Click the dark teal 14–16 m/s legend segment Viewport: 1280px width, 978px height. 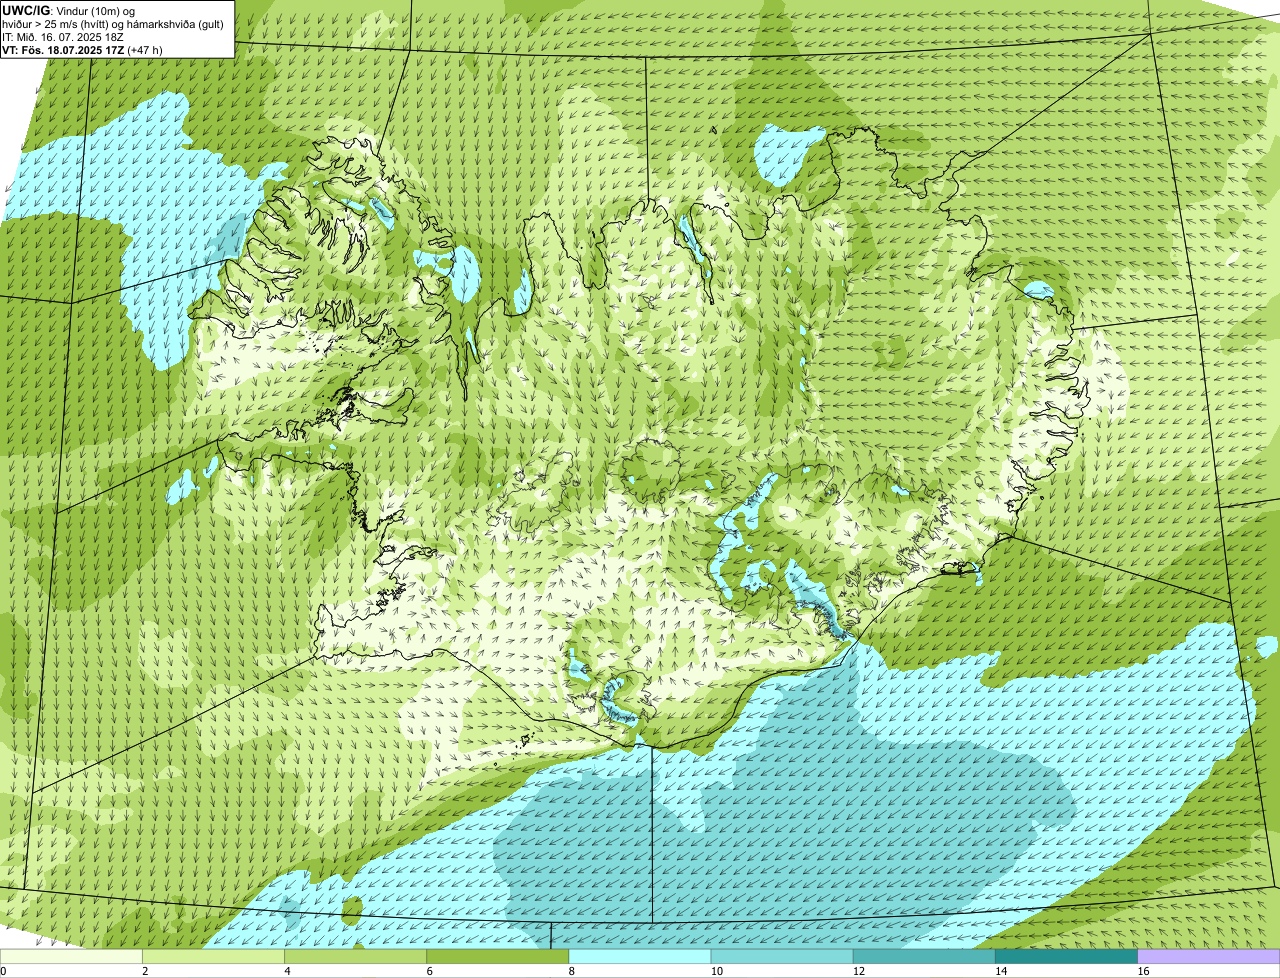pos(1067,957)
